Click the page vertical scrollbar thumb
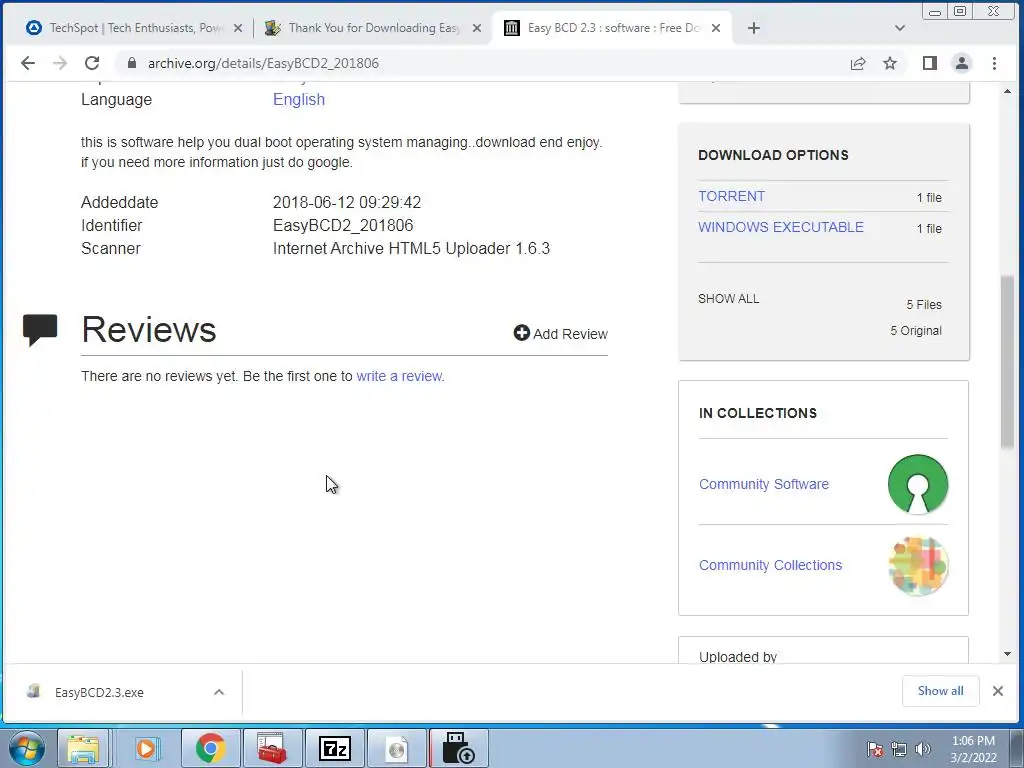Screen dimensions: 1024x768 1007,362
